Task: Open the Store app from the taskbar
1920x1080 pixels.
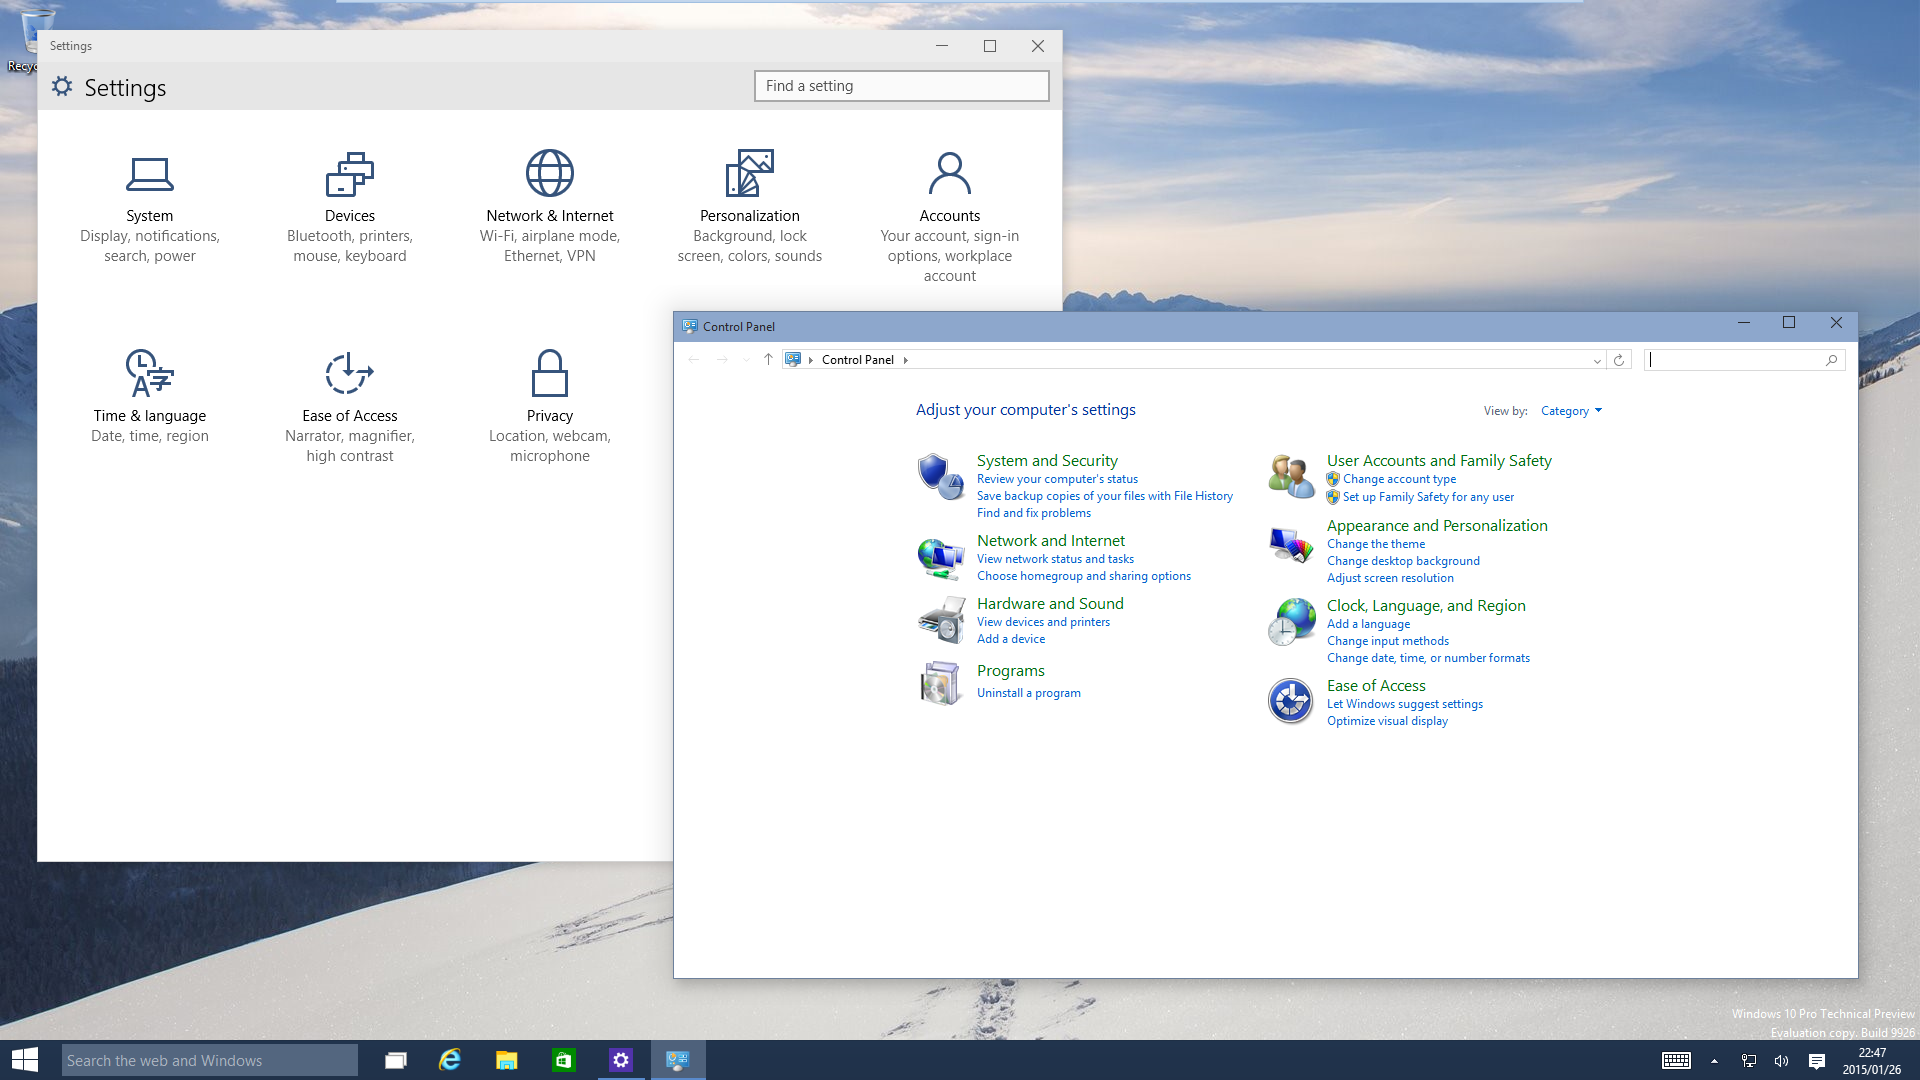Action: click(x=564, y=1060)
